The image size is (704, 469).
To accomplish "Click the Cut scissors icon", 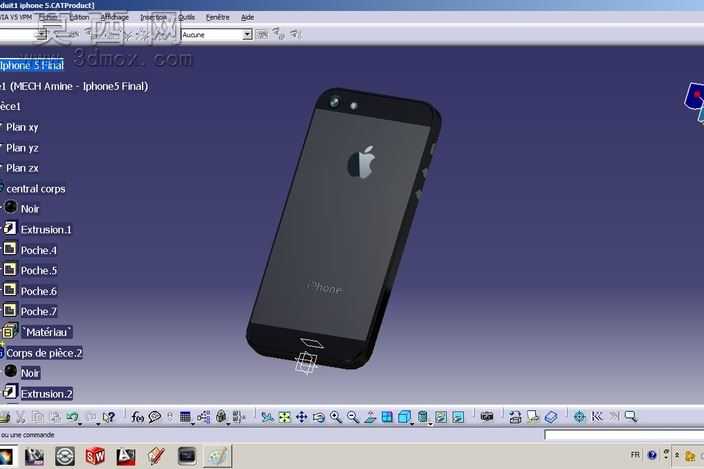I will (x=21, y=417).
